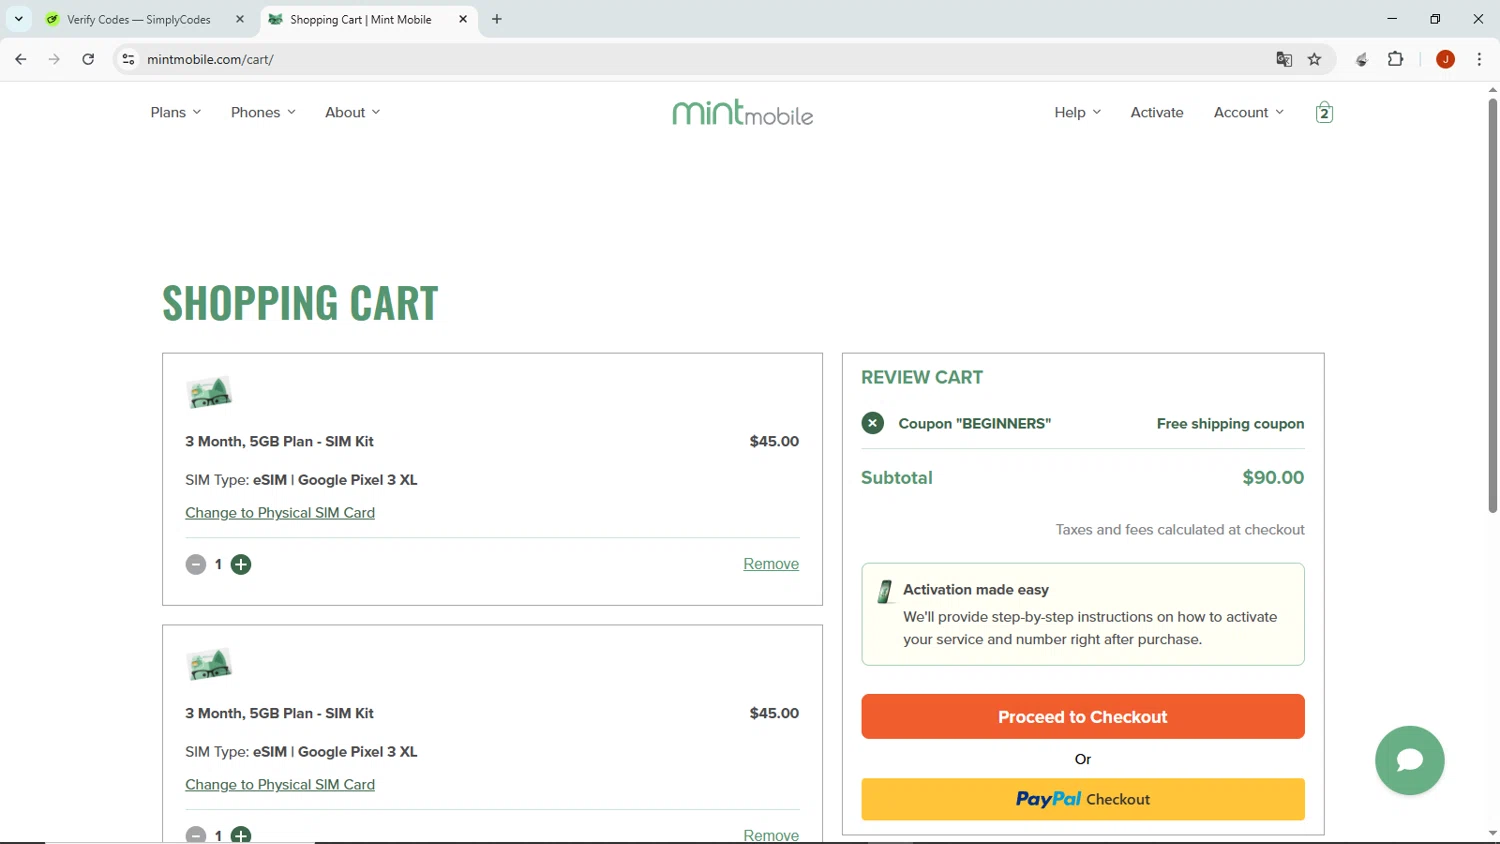Click the second item's $45.00 price
The width and height of the screenshot is (1500, 844).
tap(774, 713)
